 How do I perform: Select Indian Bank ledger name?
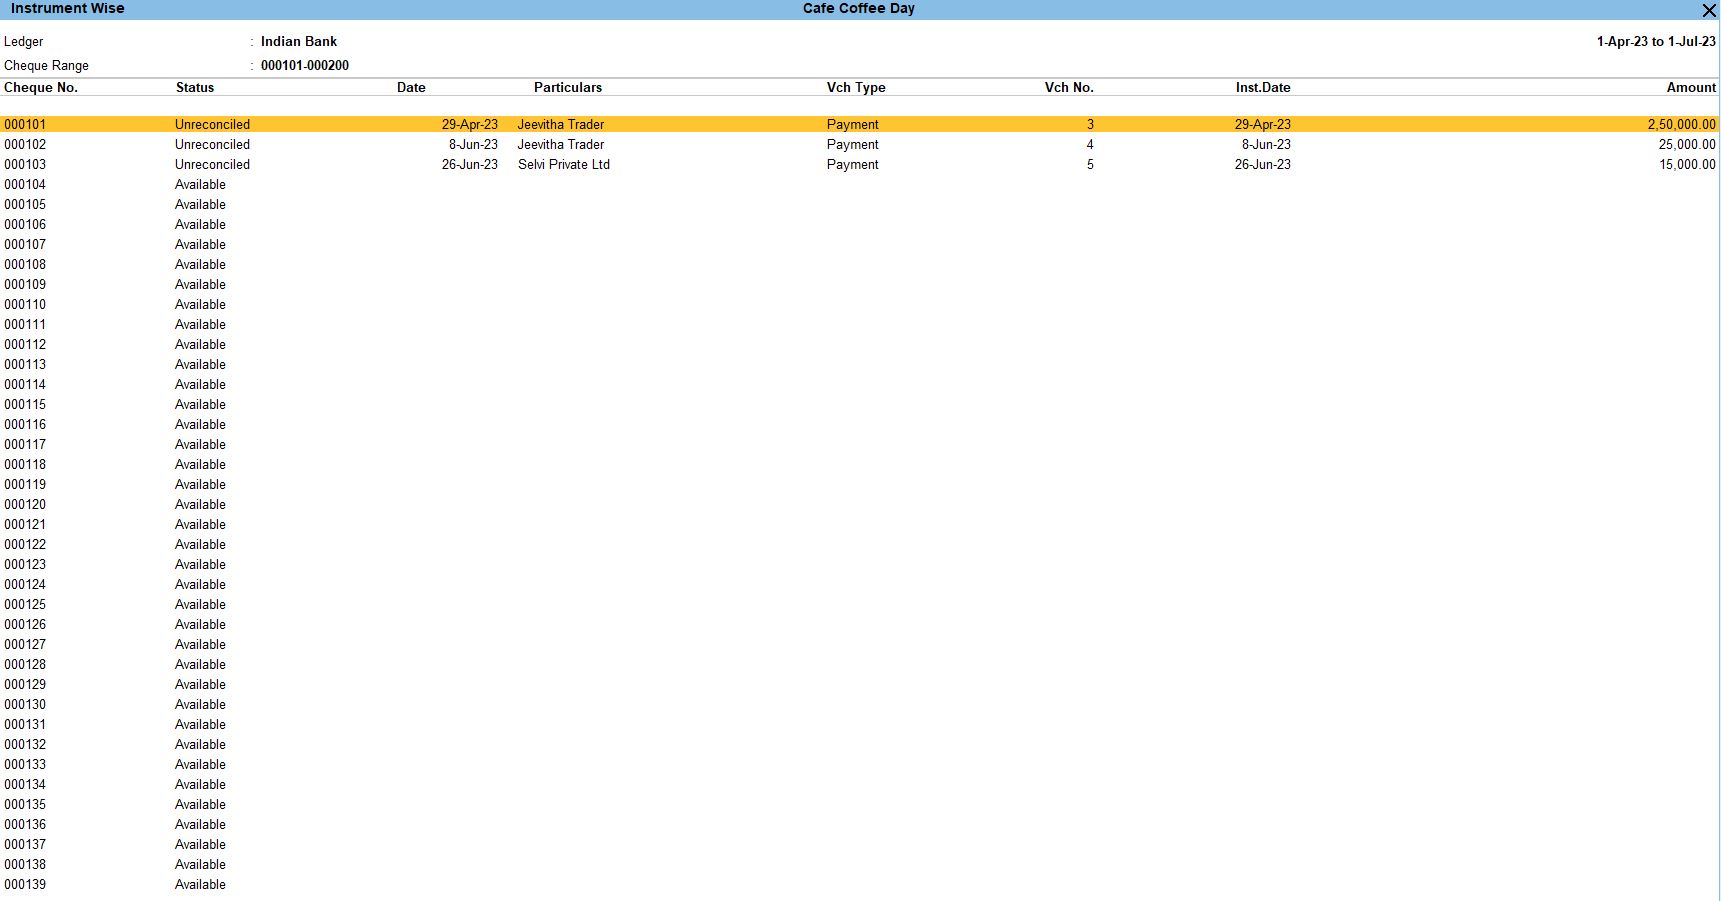pyautogui.click(x=299, y=41)
